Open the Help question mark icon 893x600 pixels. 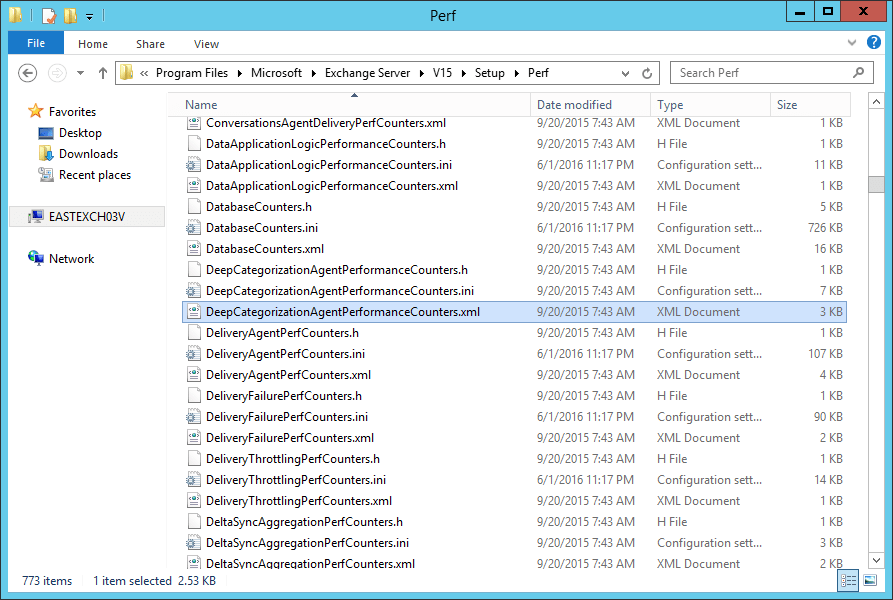point(874,42)
